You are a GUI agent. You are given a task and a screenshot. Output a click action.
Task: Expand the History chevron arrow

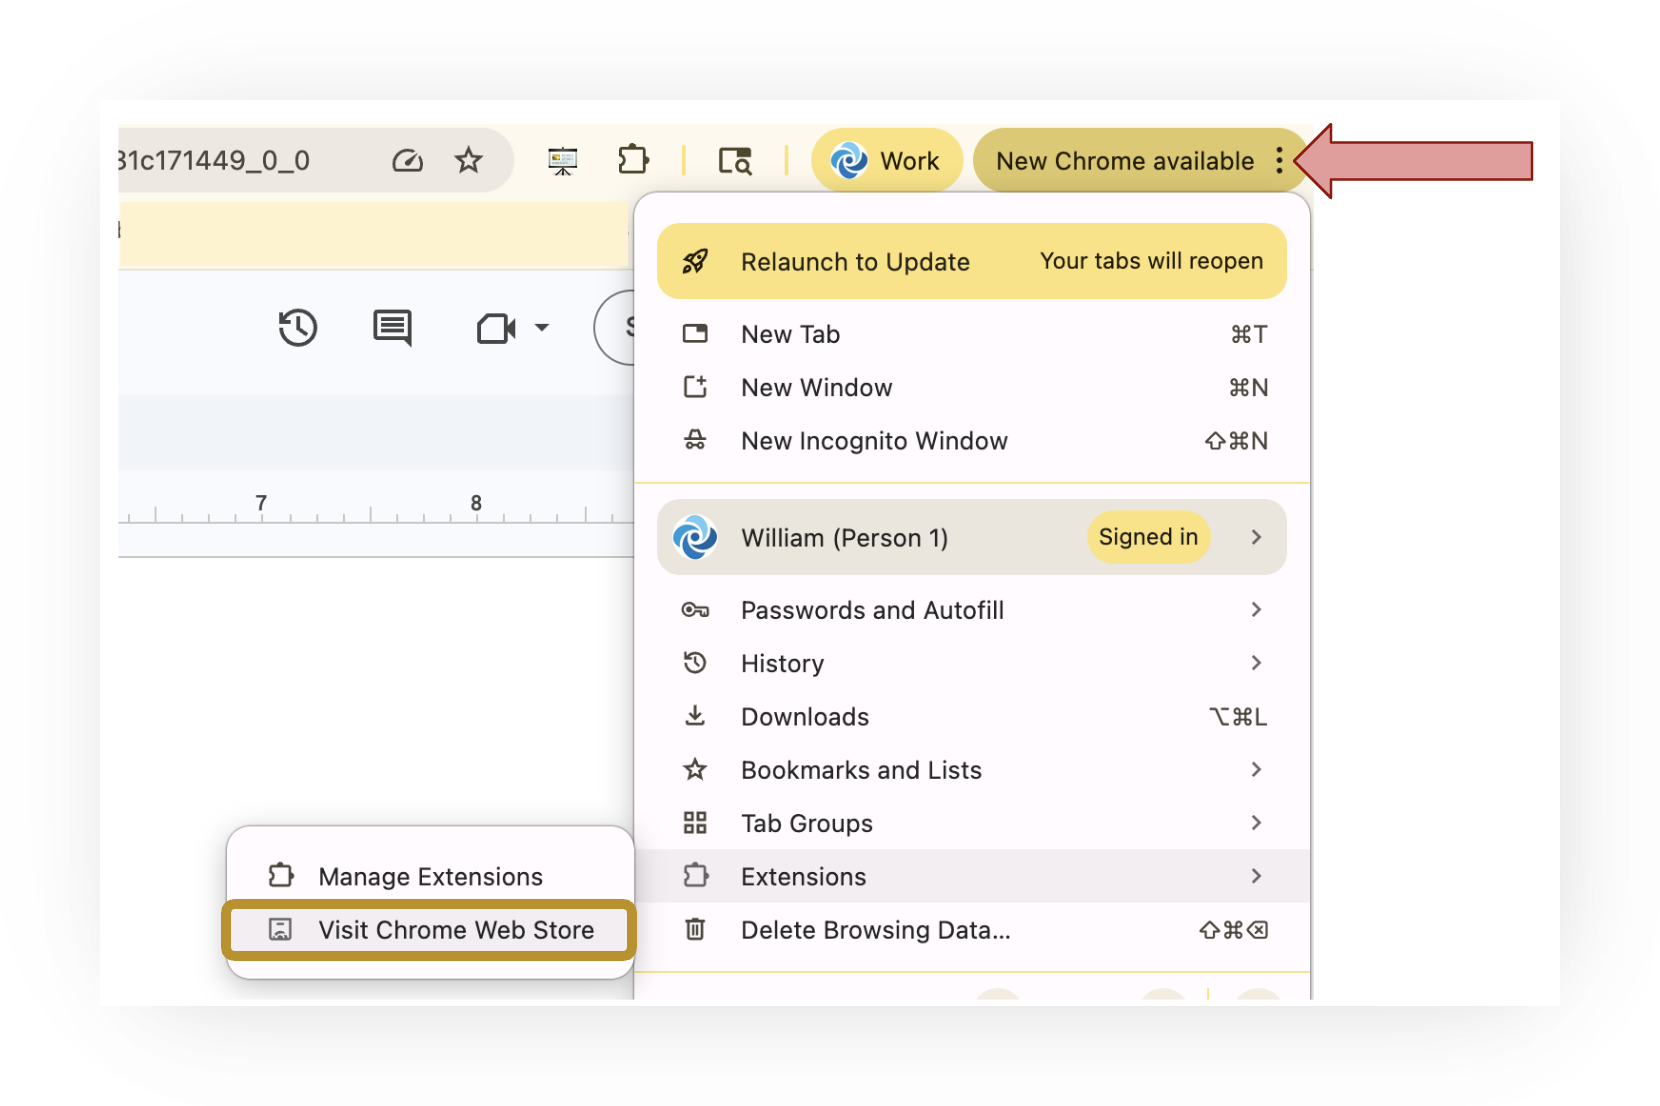coord(1257,663)
